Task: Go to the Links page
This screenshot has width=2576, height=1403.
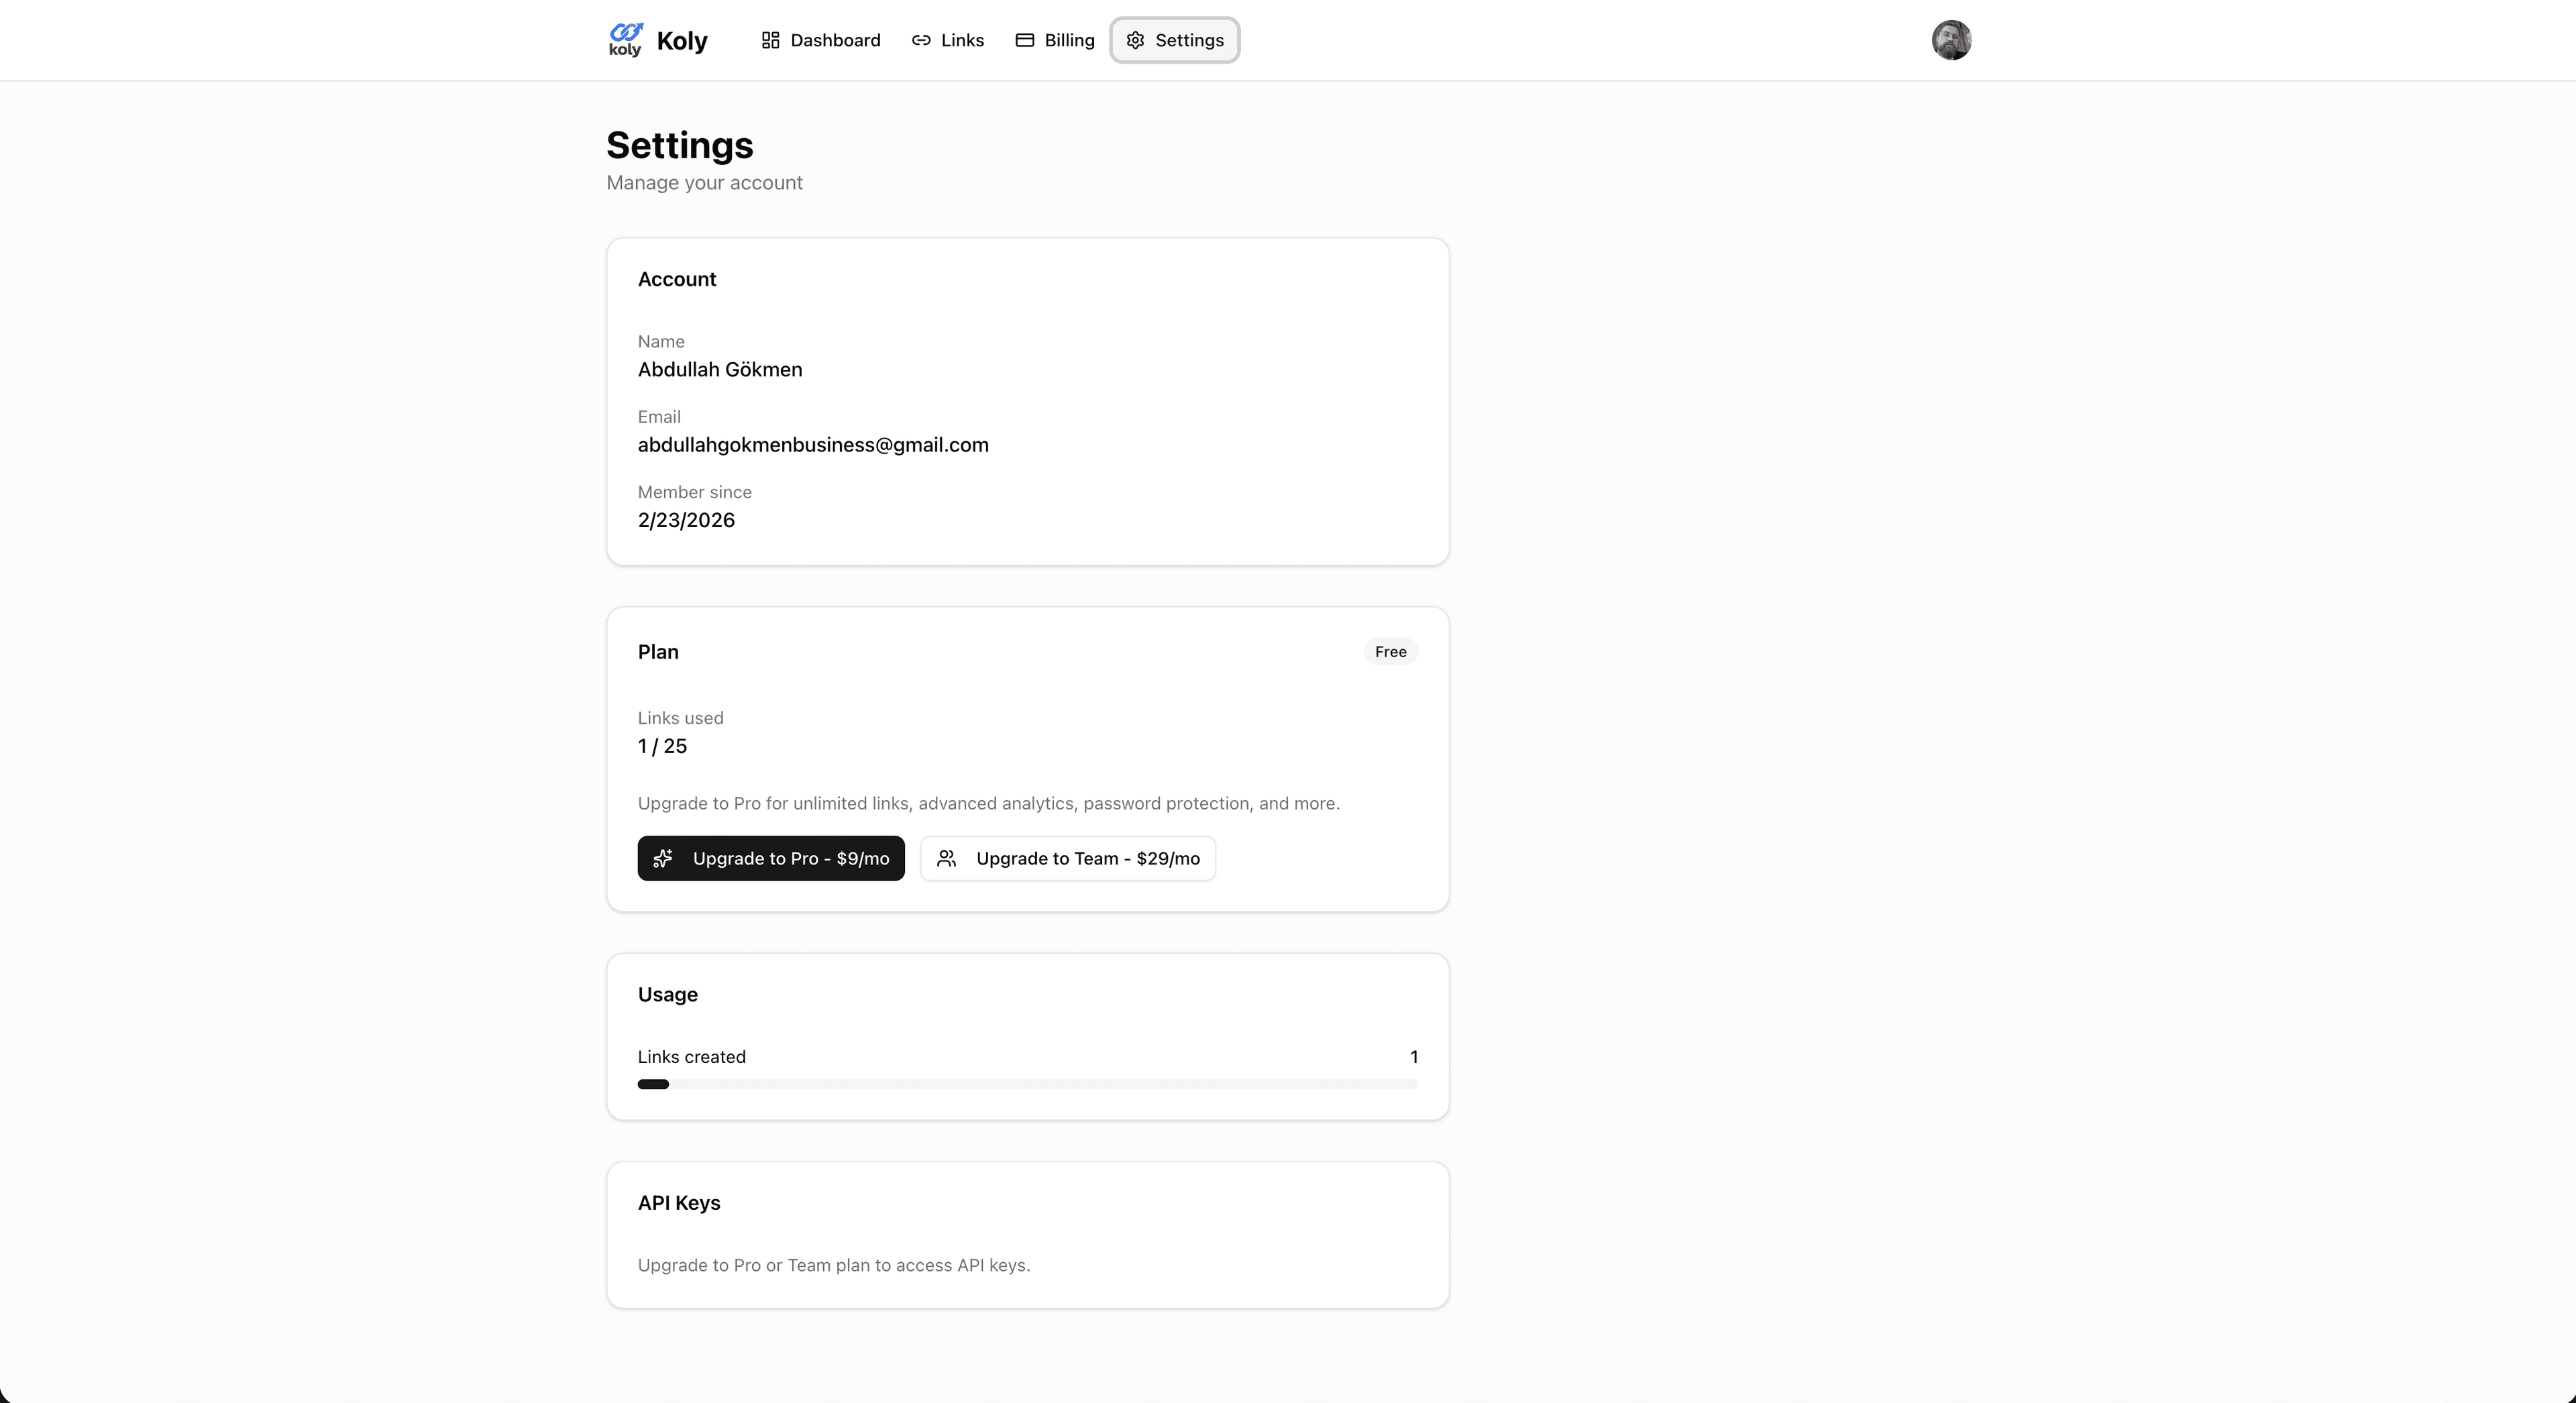Action: 961,40
